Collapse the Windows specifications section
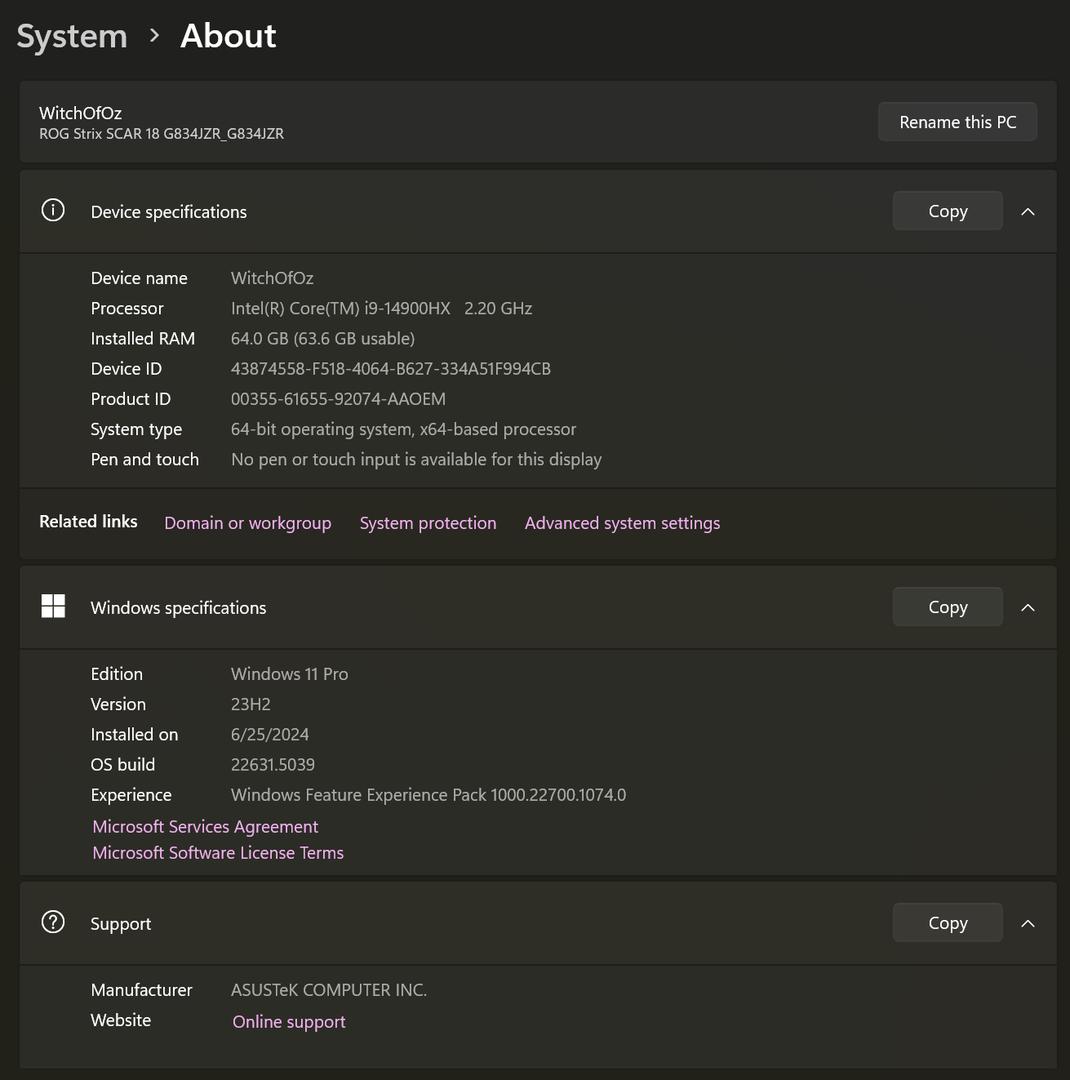 pyautogui.click(x=1027, y=607)
